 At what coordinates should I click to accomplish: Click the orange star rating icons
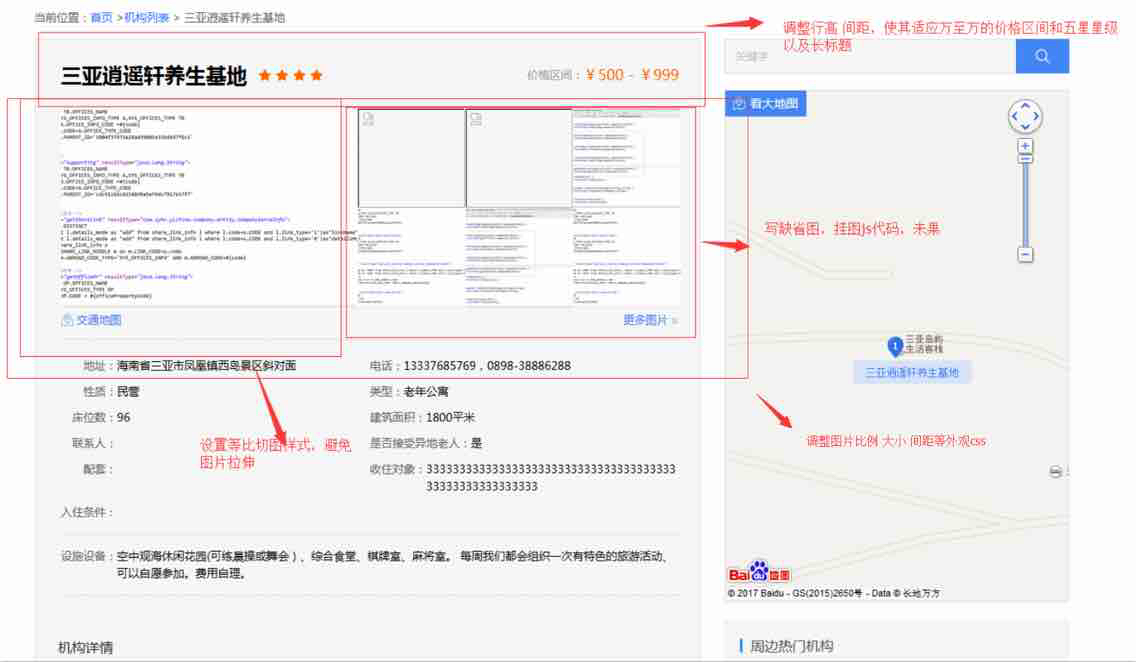[x=290, y=75]
